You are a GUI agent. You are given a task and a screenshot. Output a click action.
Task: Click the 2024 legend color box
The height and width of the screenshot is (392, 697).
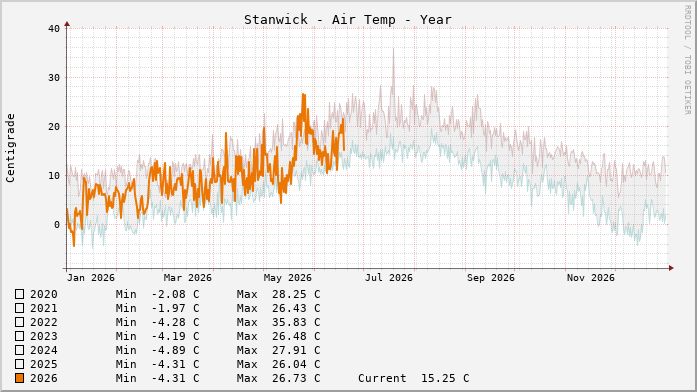pos(19,350)
